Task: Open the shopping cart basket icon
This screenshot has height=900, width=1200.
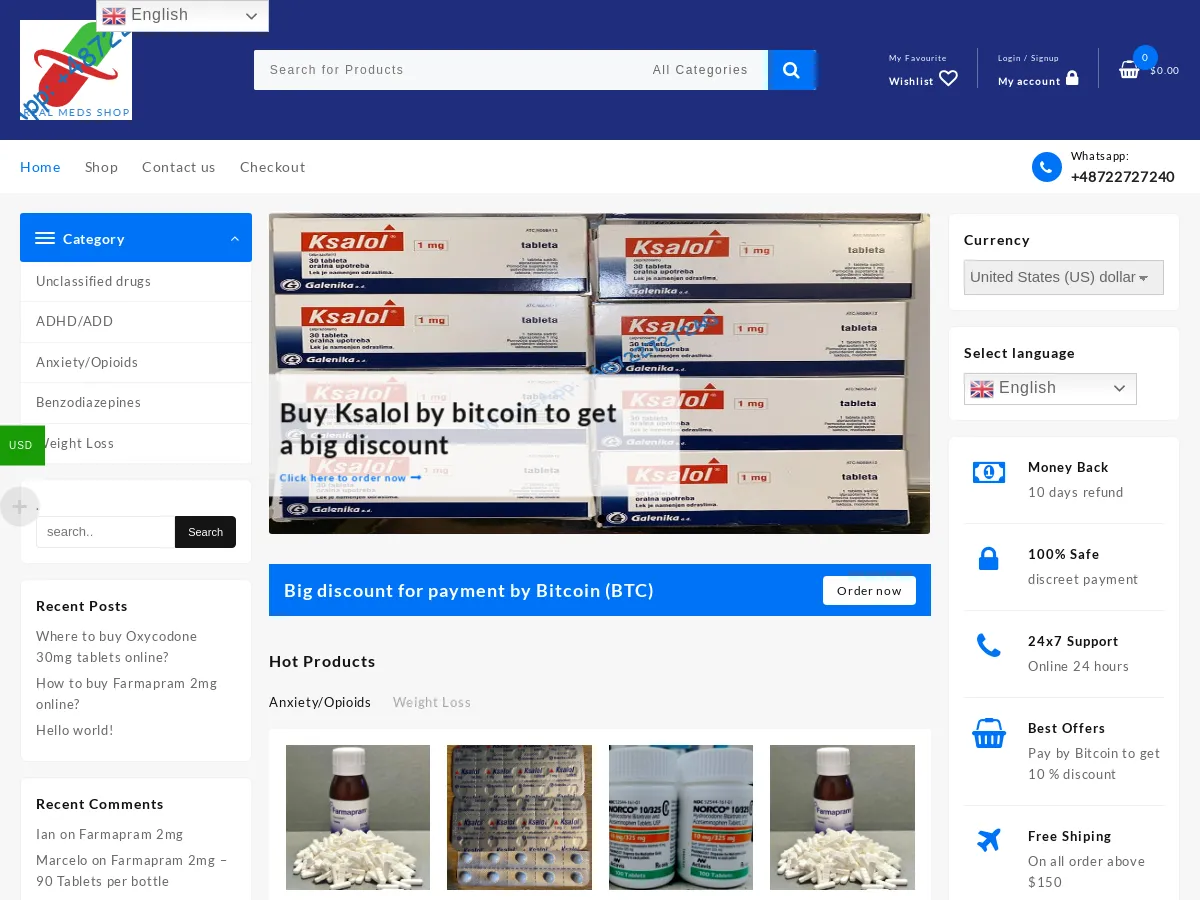Action: coord(1129,70)
